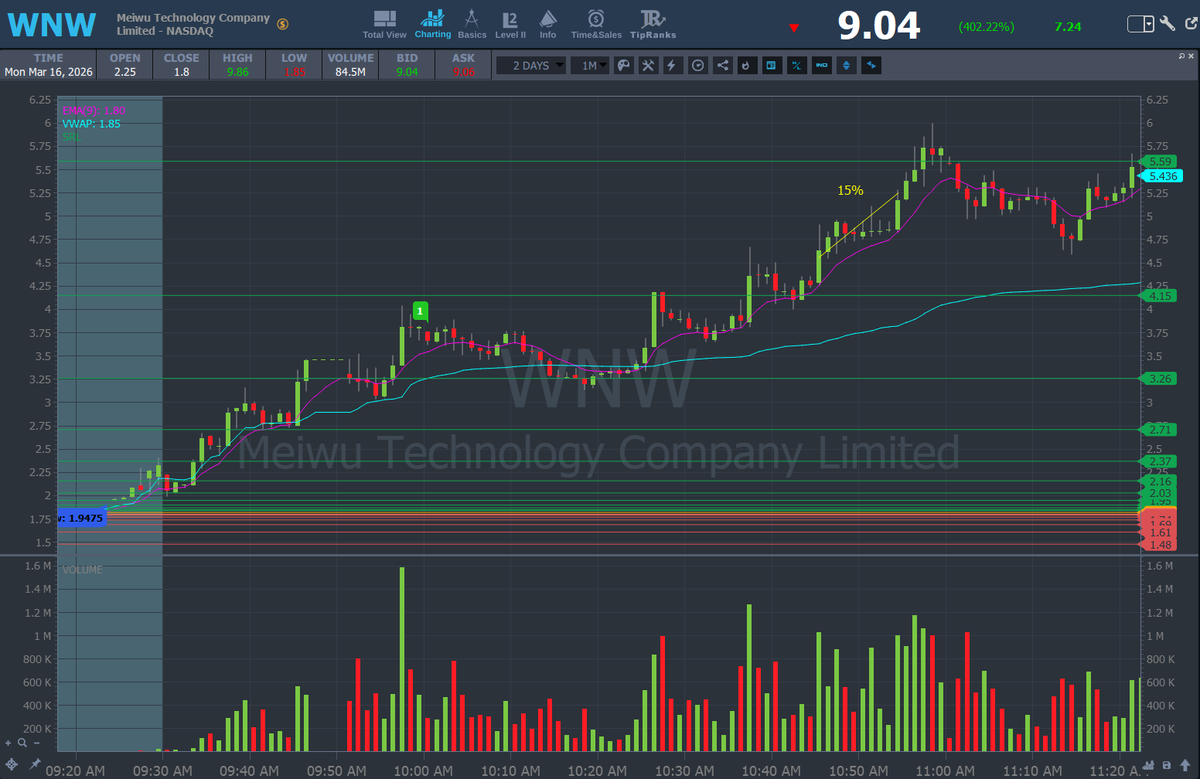Click the red 1.61 level tag

point(1159,532)
